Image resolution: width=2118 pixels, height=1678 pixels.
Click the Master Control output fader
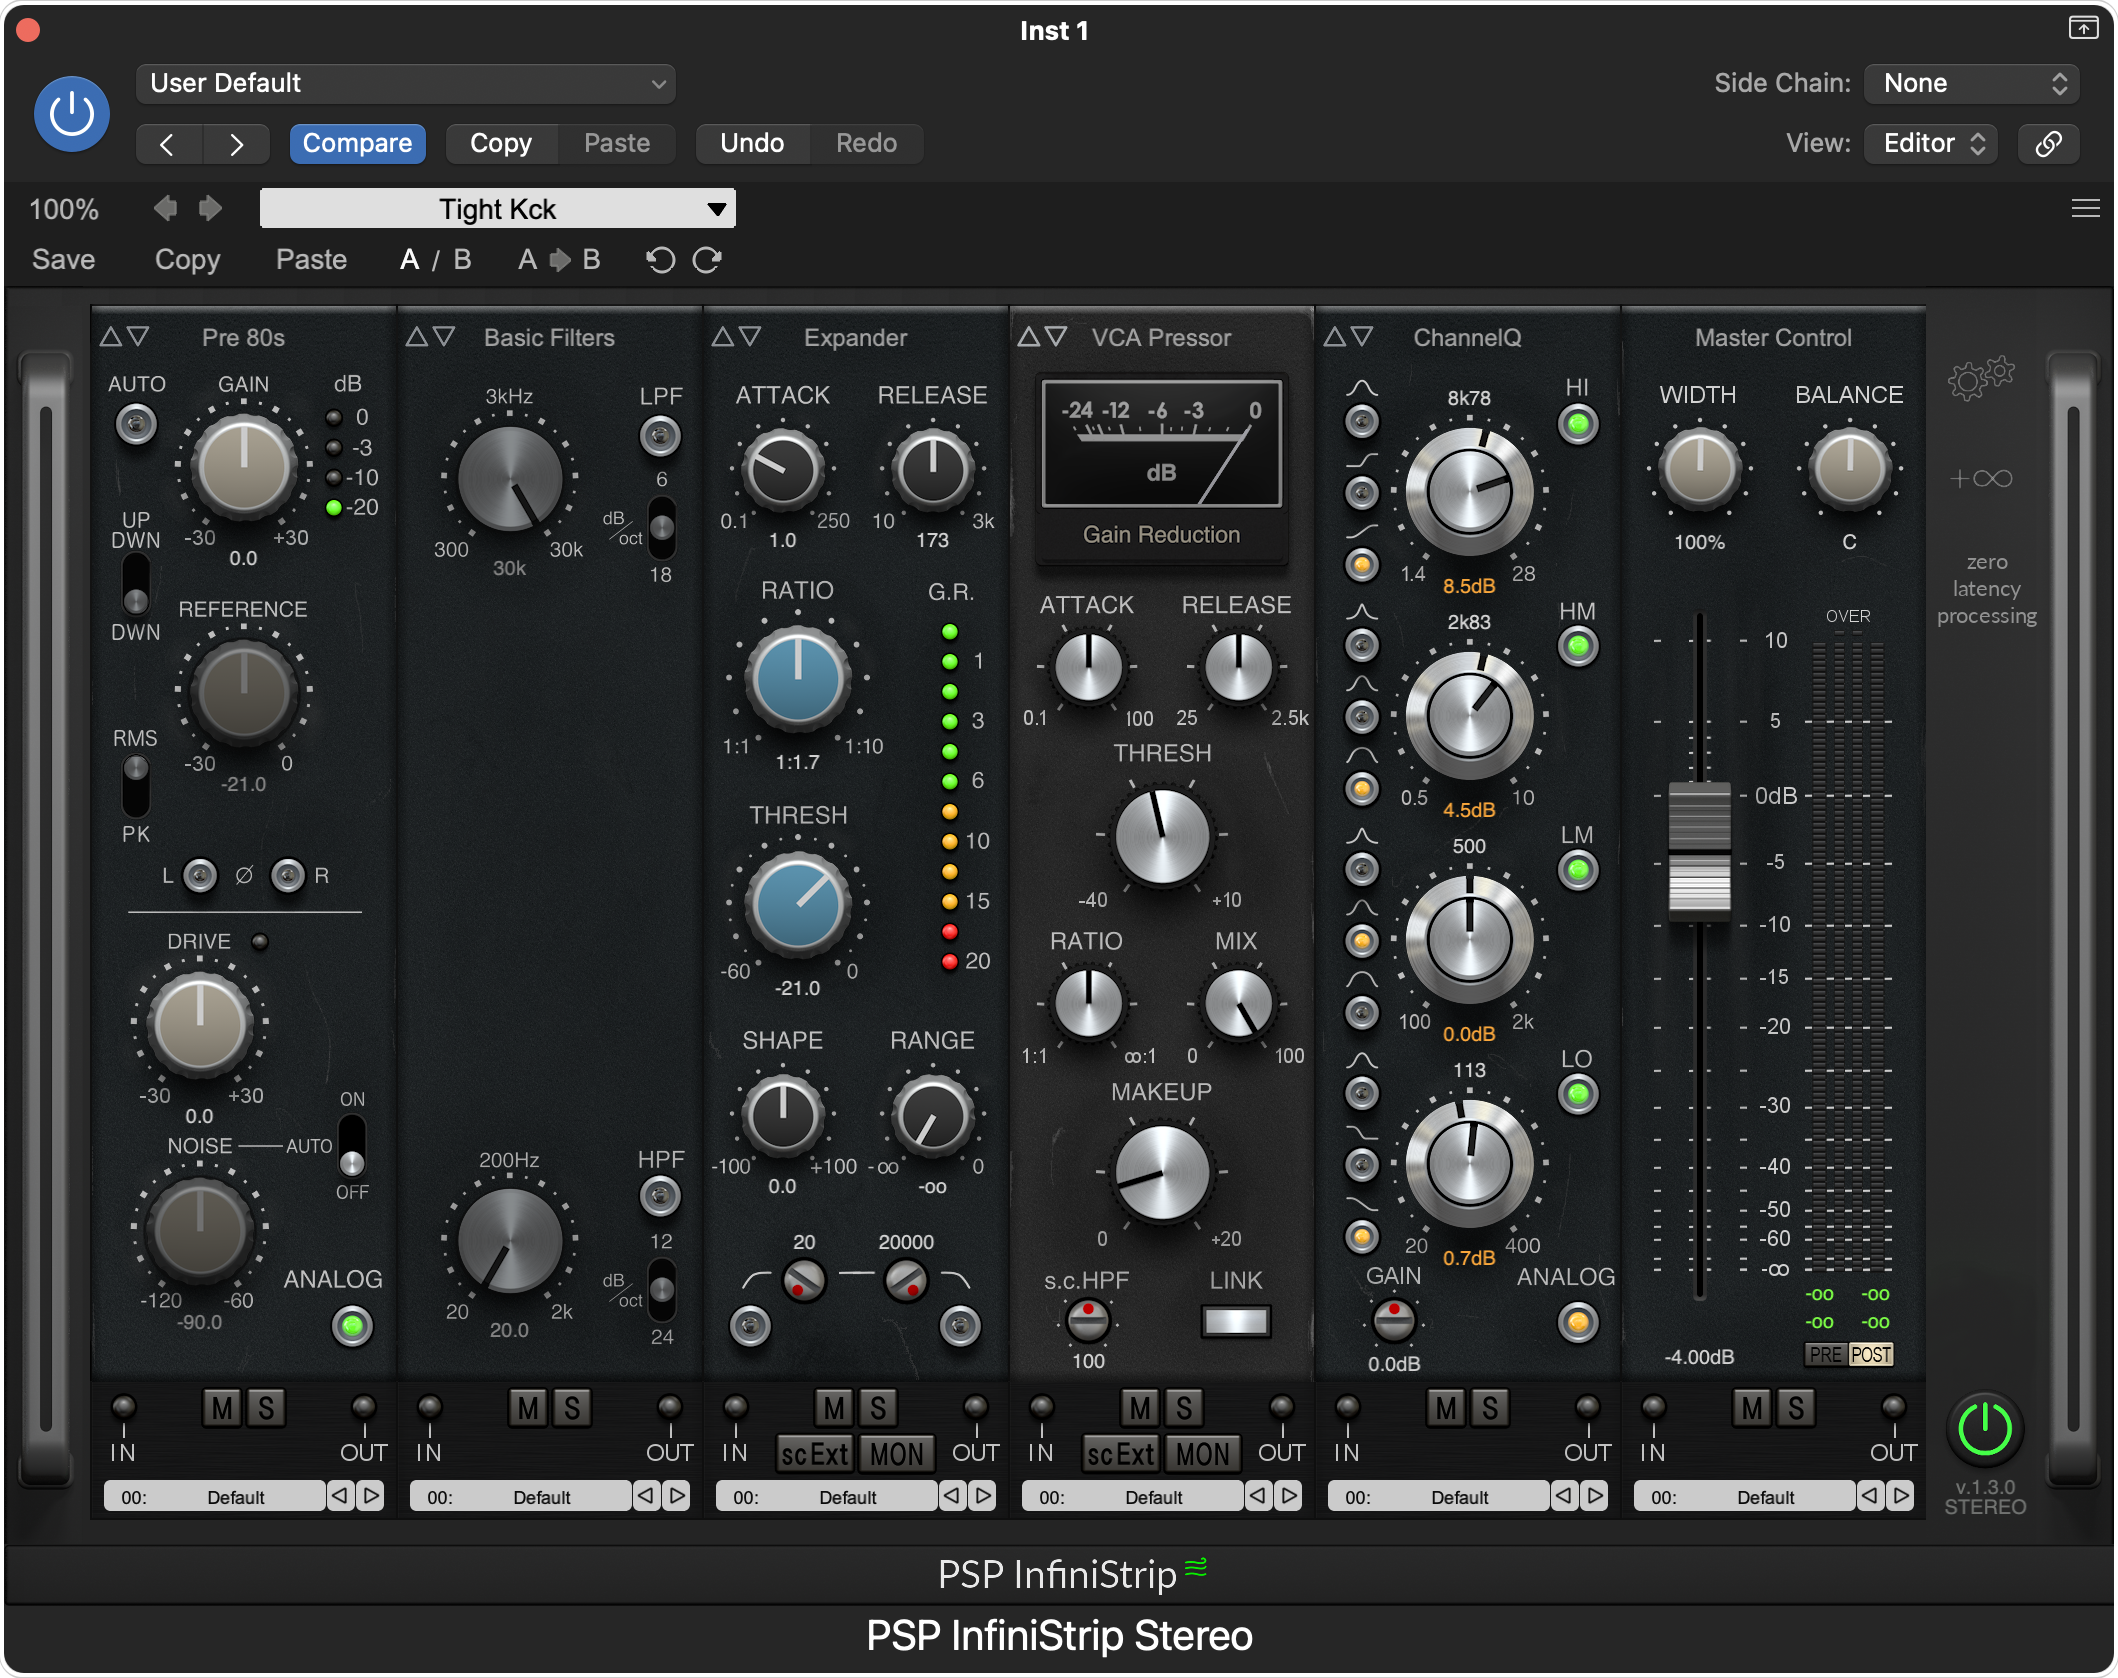coord(1699,850)
